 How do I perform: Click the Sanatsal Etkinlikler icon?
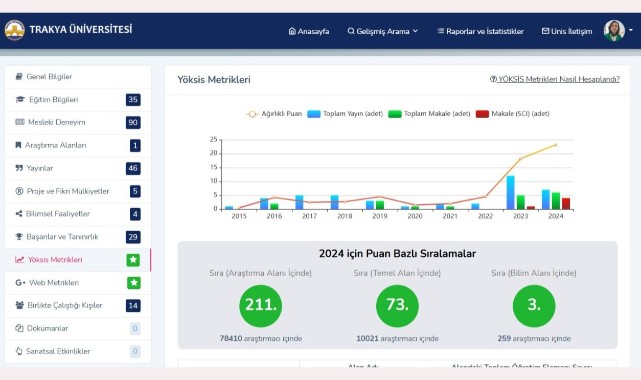click(19, 351)
